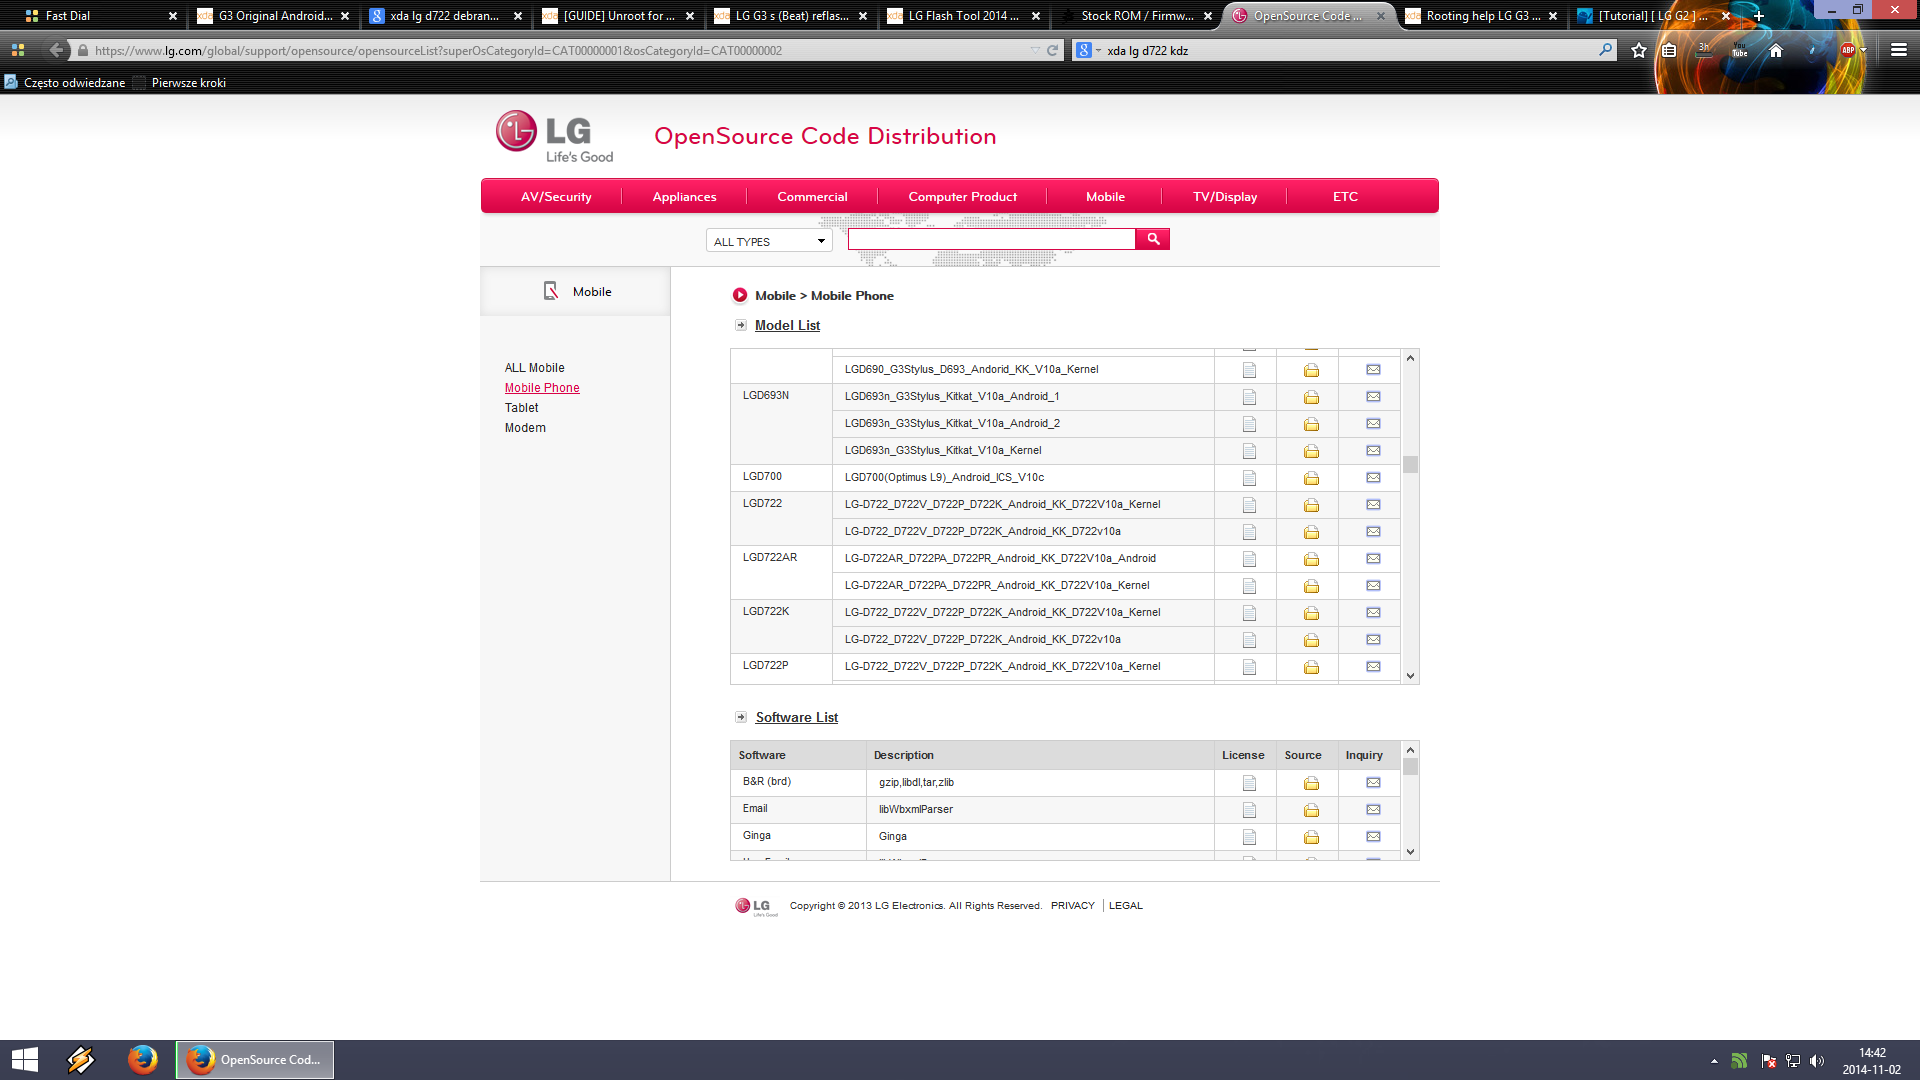The image size is (1920, 1080).
Task: Click inquiry envelope icon for Ginga software
Action: click(x=1373, y=837)
